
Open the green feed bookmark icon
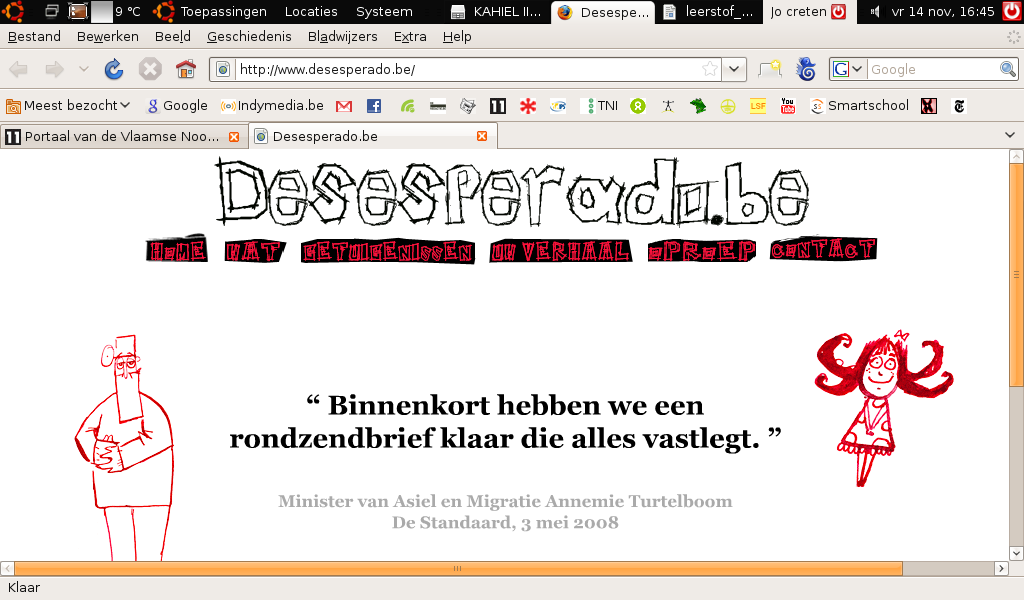(x=408, y=106)
